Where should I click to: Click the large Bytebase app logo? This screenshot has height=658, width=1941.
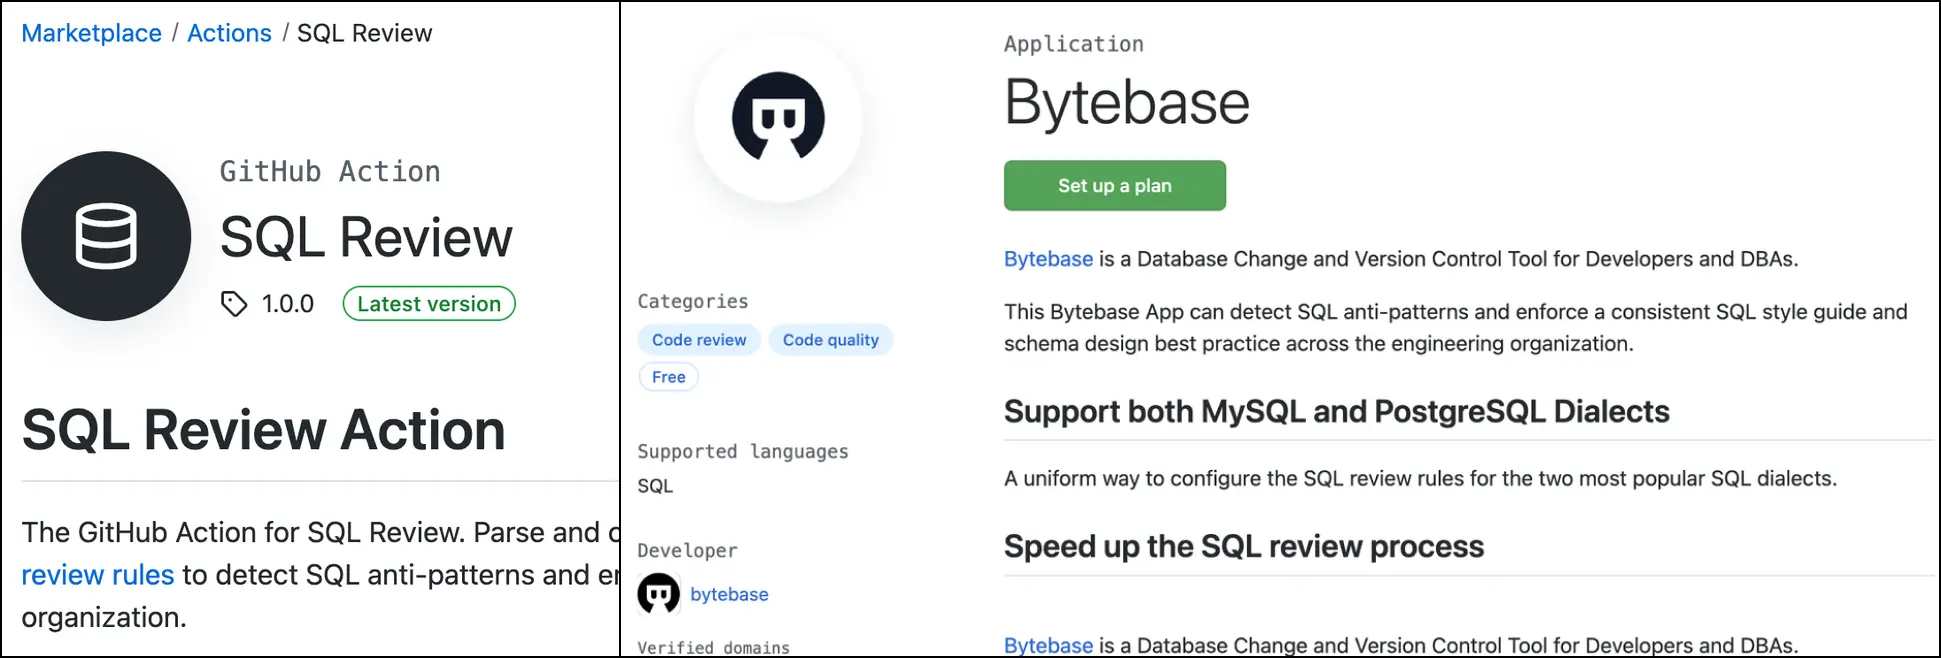coord(778,117)
